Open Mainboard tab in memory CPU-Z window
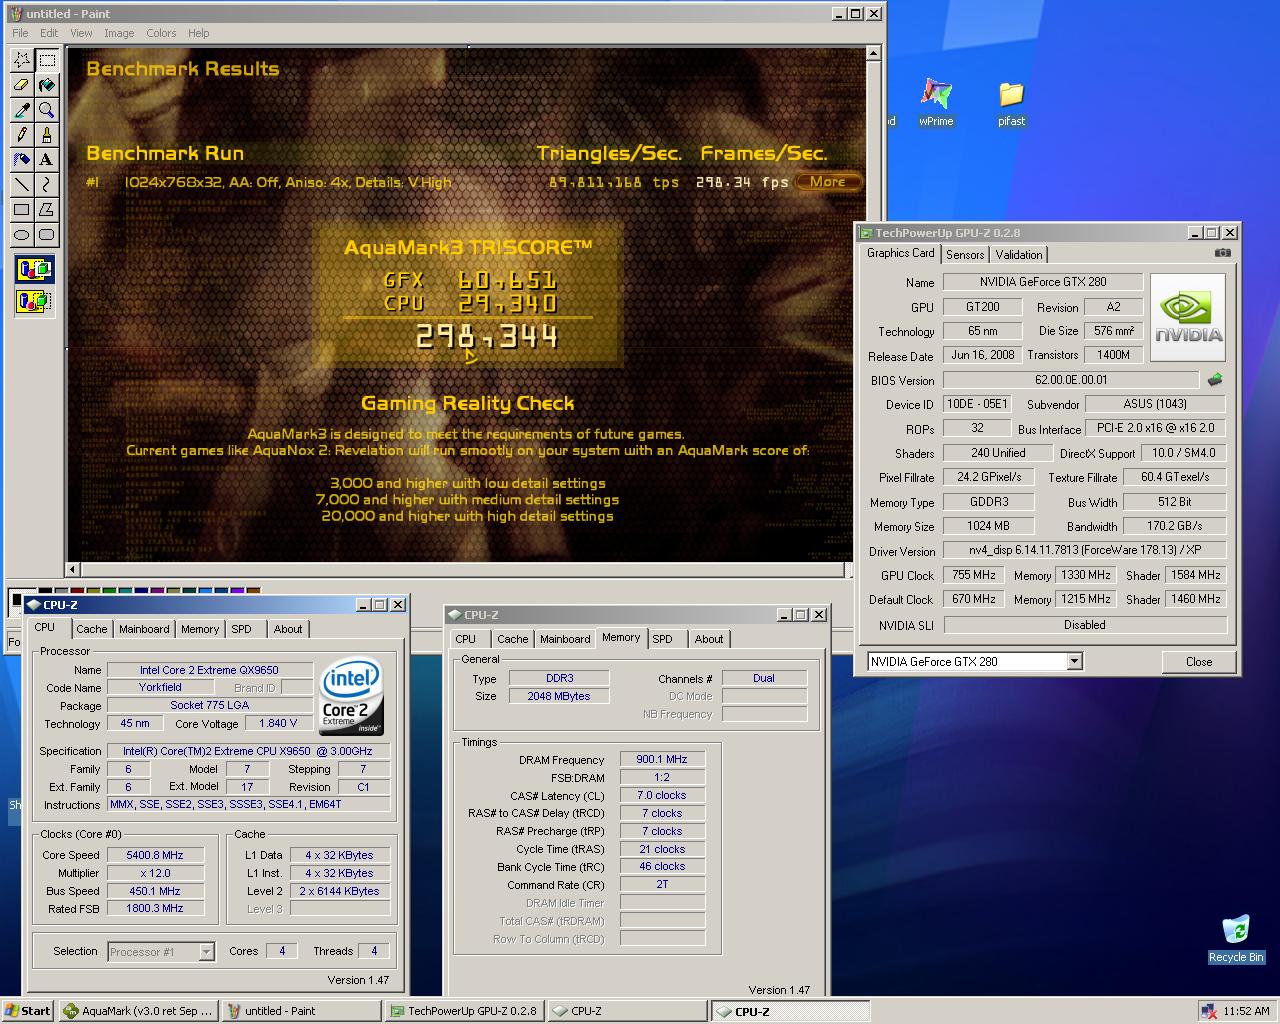 point(565,639)
